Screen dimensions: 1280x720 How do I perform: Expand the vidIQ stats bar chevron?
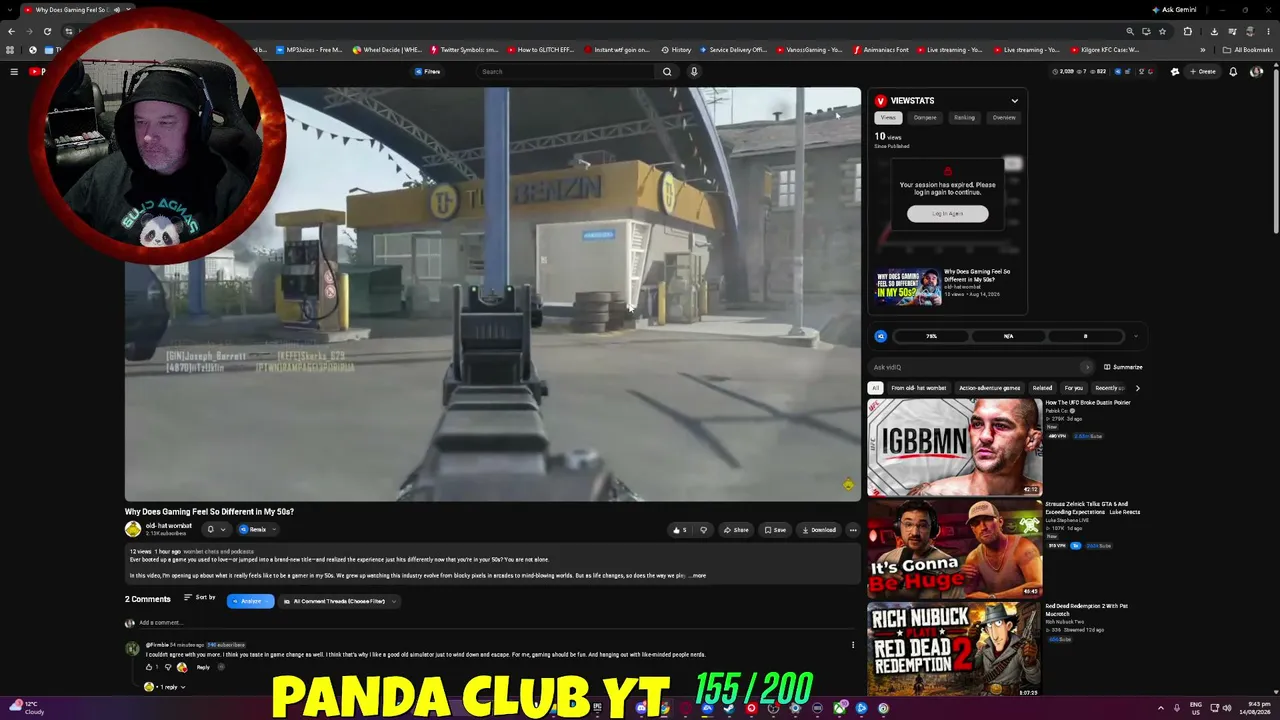[1135, 336]
